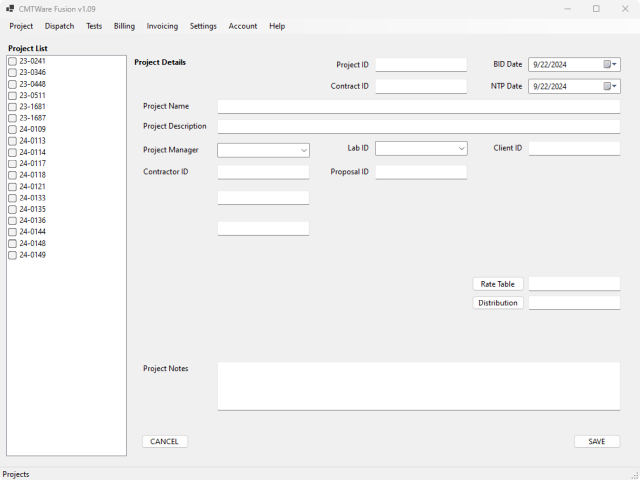
Task: Click the Client ID input field
Action: click(574, 148)
